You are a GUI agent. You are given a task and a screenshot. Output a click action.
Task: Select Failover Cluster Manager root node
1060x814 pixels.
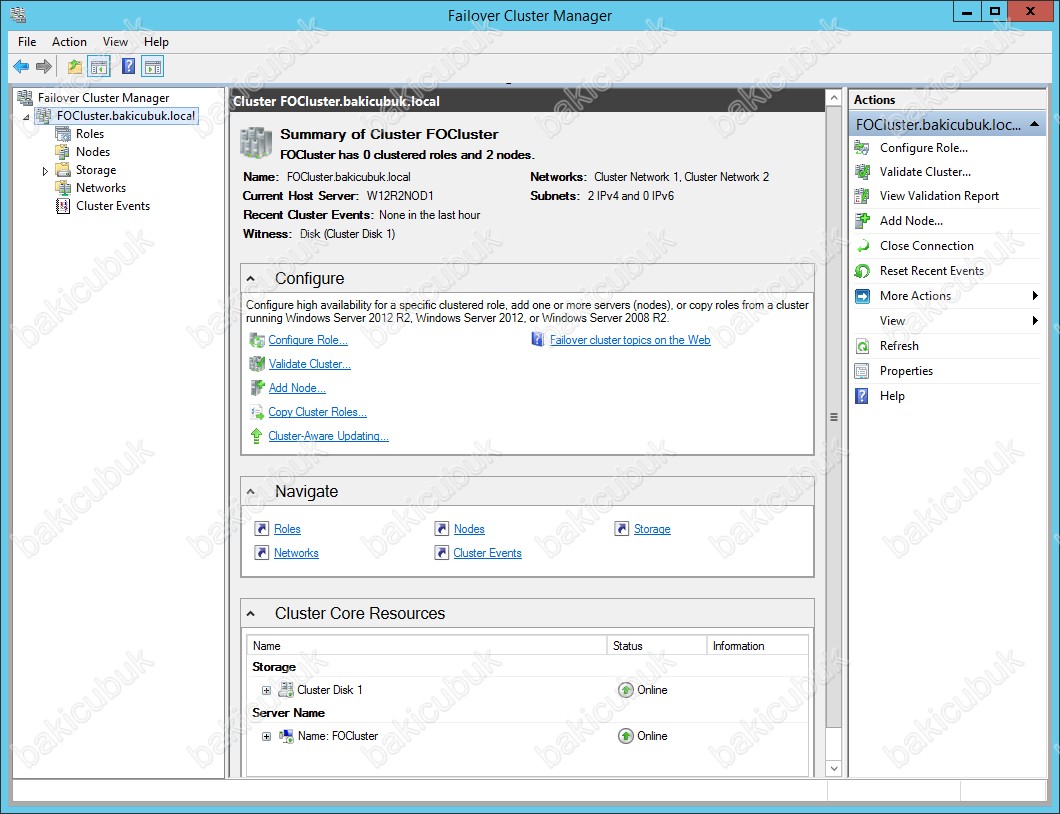103,98
